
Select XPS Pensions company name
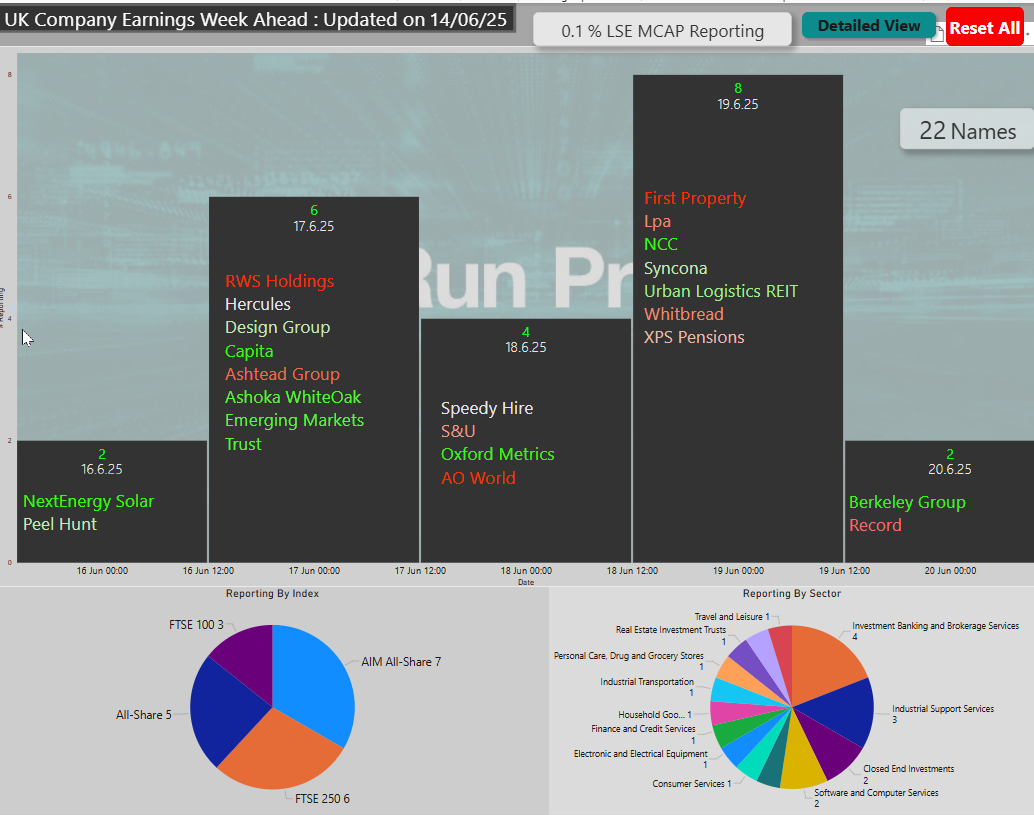(x=694, y=337)
